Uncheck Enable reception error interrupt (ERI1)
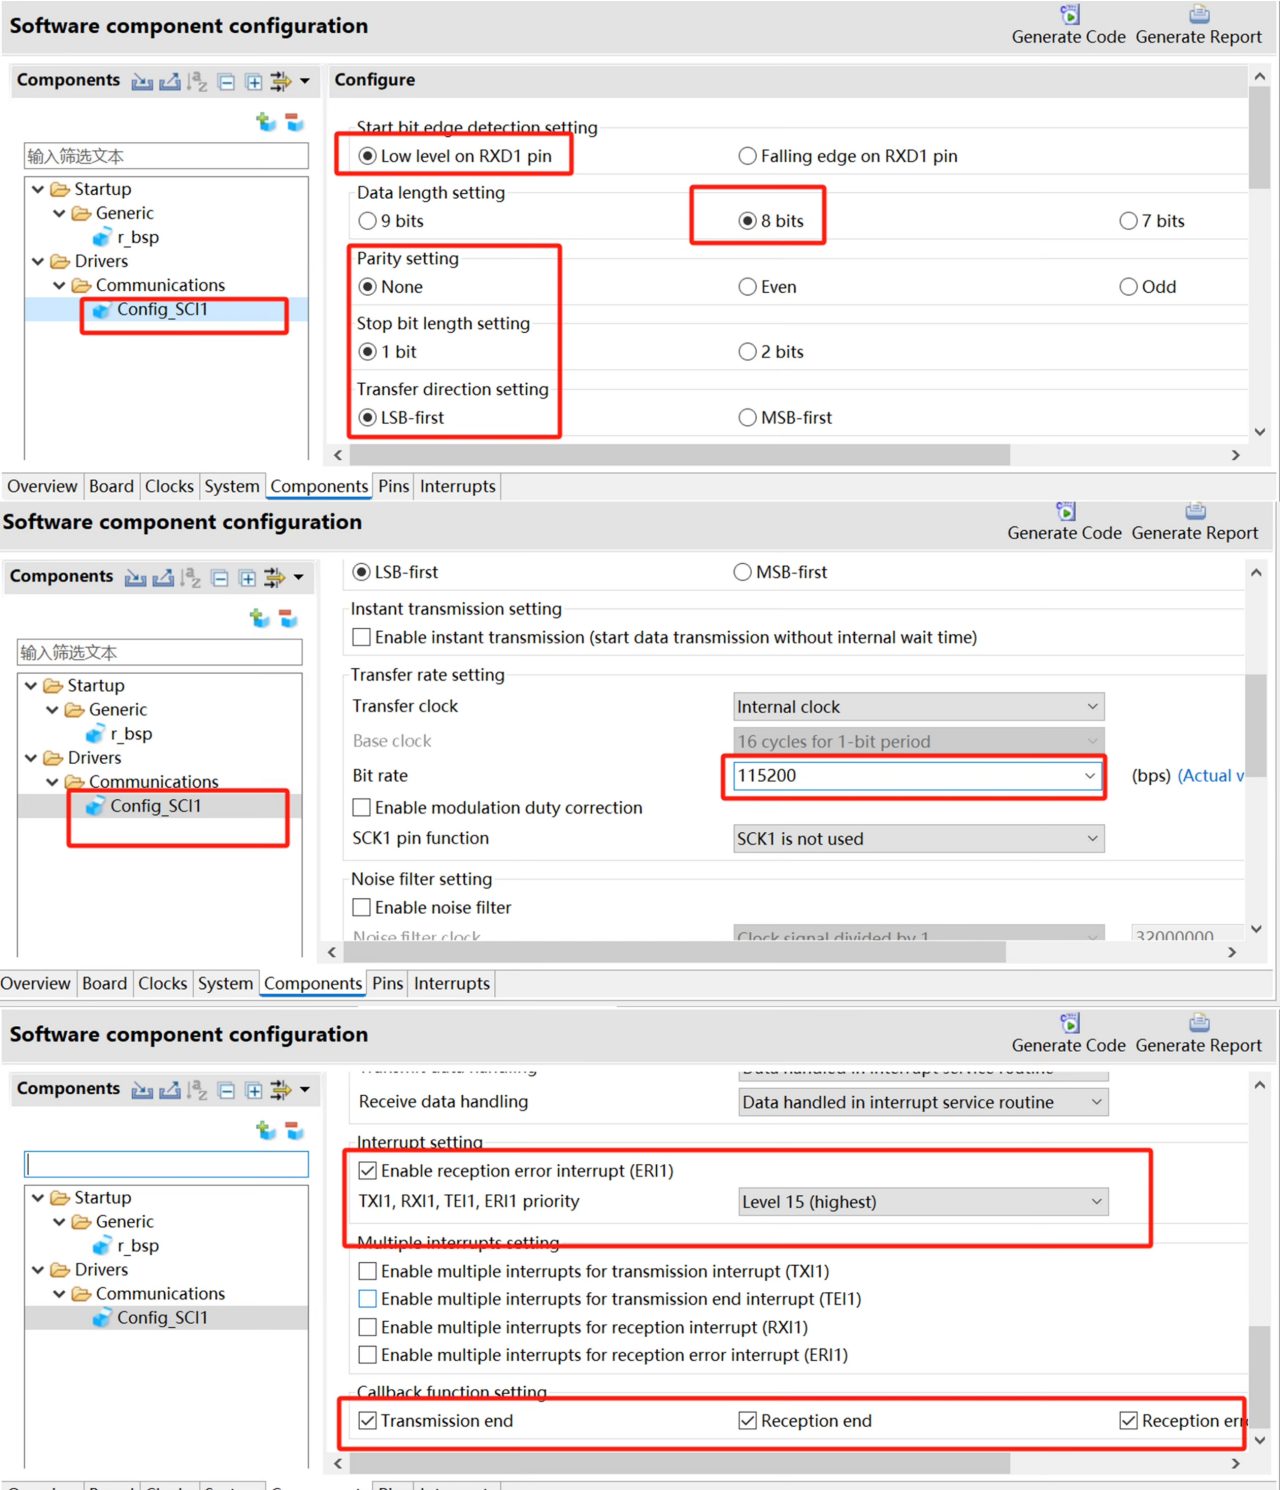The width and height of the screenshot is (1280, 1490). tap(516, 1170)
